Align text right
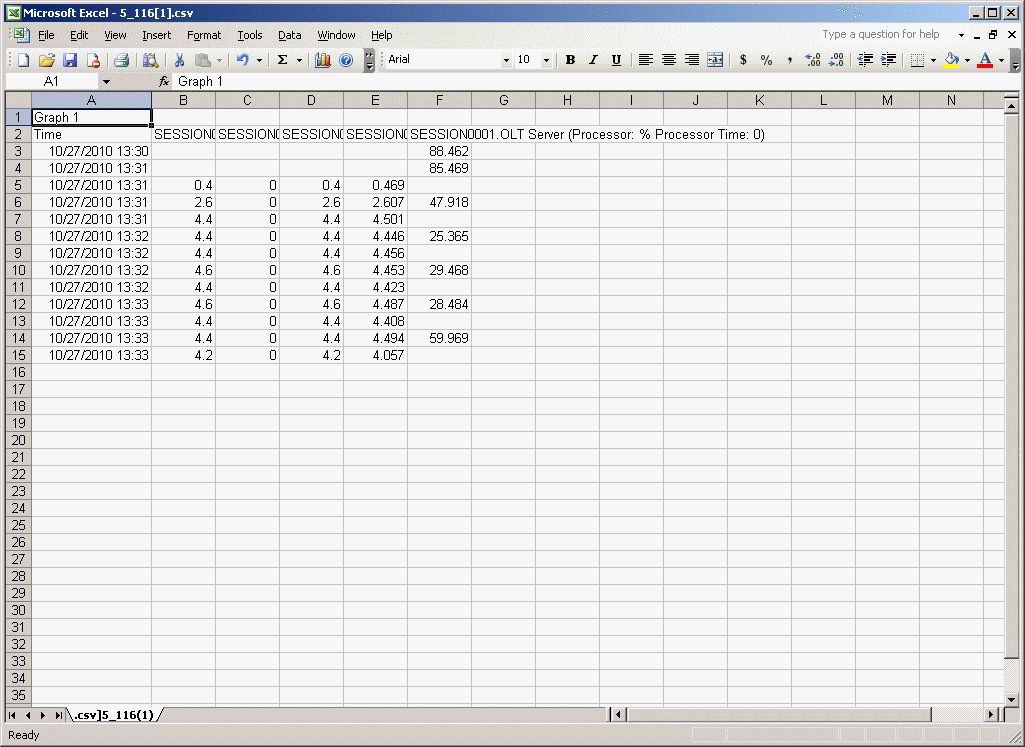 coord(692,60)
